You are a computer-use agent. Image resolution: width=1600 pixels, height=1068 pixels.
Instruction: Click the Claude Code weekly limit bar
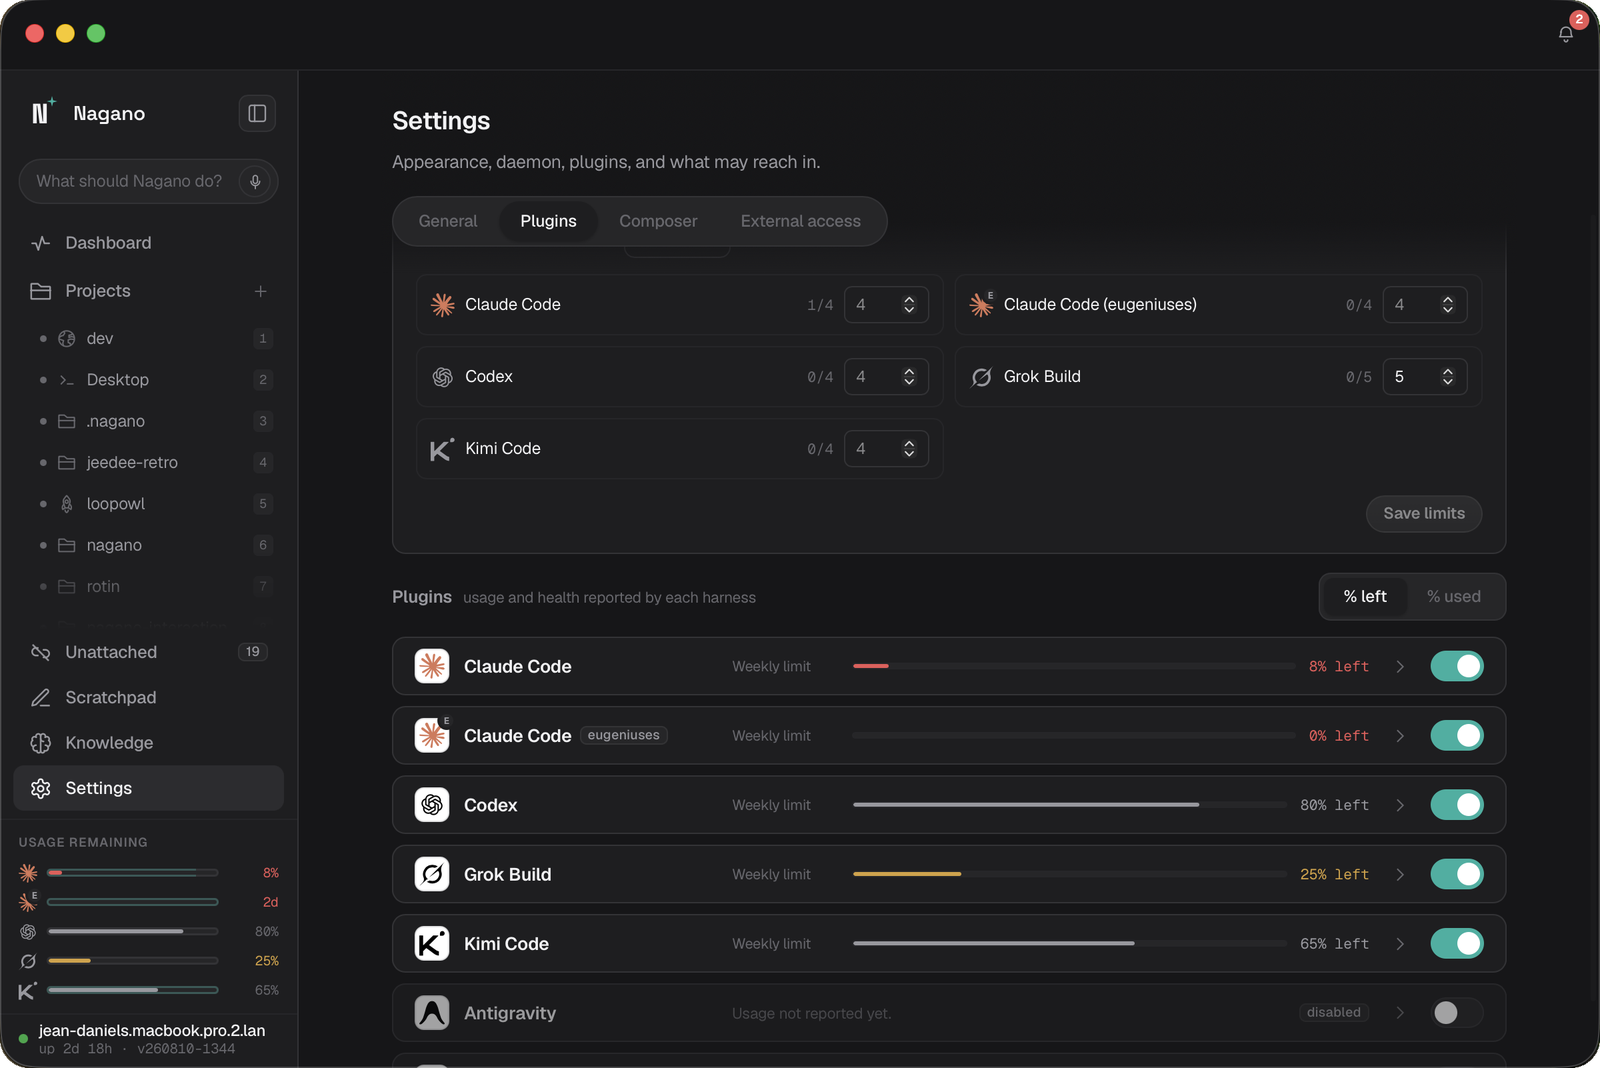1074,666
